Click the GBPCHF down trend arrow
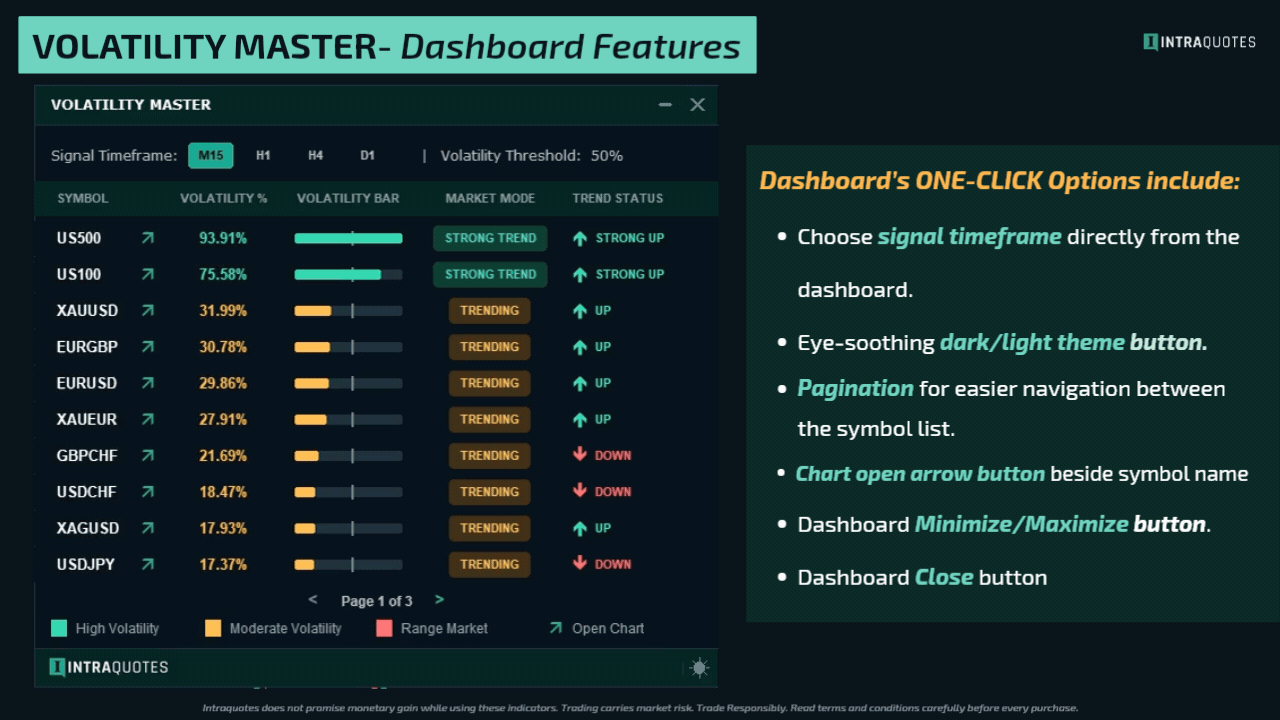This screenshot has width=1280, height=720. pos(580,455)
